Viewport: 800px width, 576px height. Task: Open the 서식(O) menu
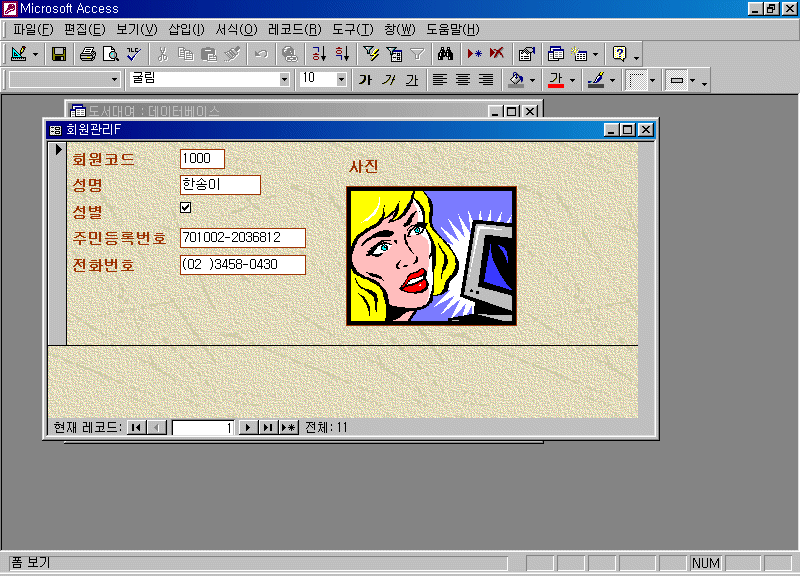click(x=236, y=30)
